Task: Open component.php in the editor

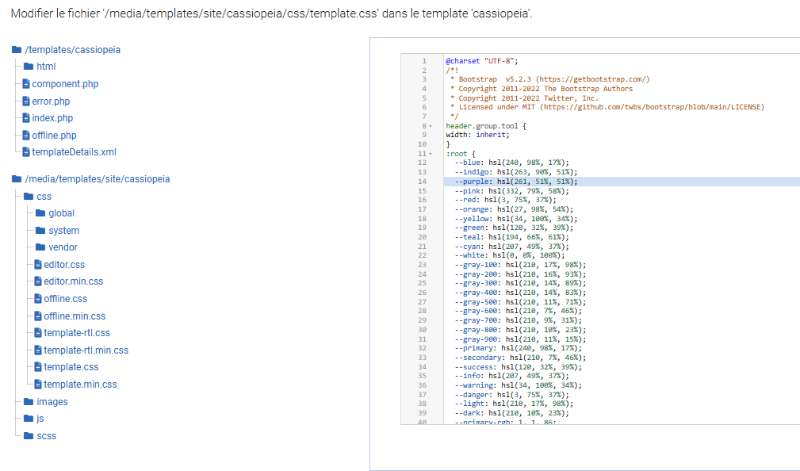Action: pyautogui.click(x=65, y=84)
